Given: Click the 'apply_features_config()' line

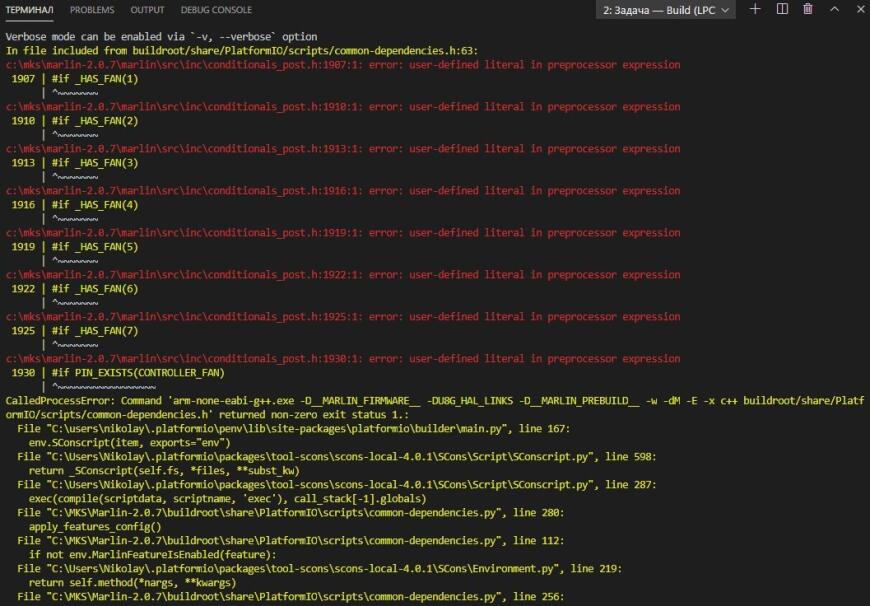Looking at the screenshot, I should coord(95,527).
